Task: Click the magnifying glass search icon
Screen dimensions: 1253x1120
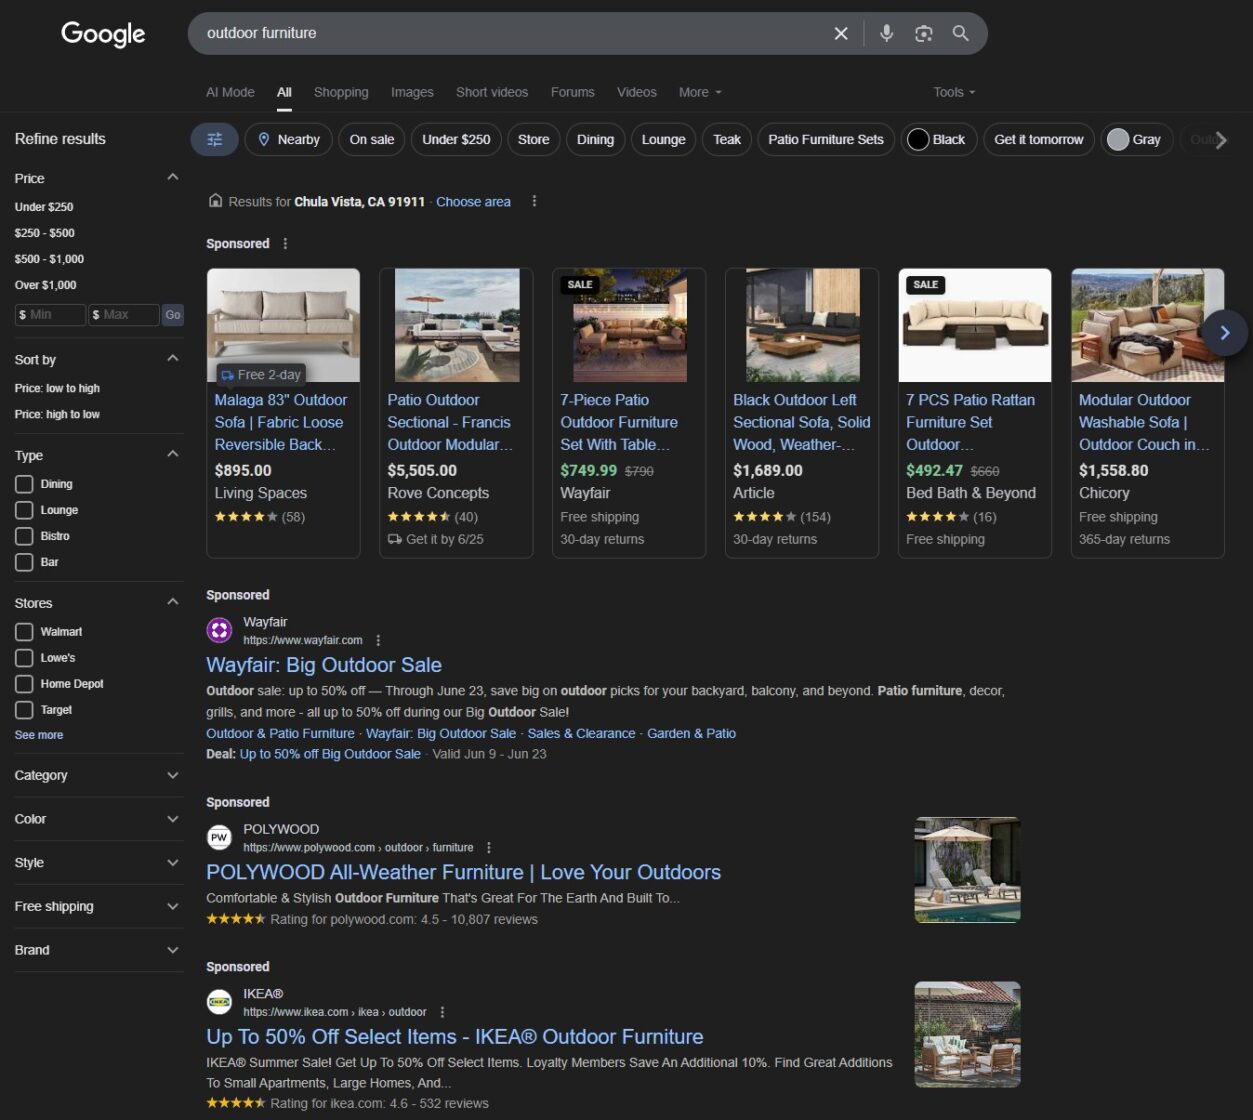Action: 960,33
